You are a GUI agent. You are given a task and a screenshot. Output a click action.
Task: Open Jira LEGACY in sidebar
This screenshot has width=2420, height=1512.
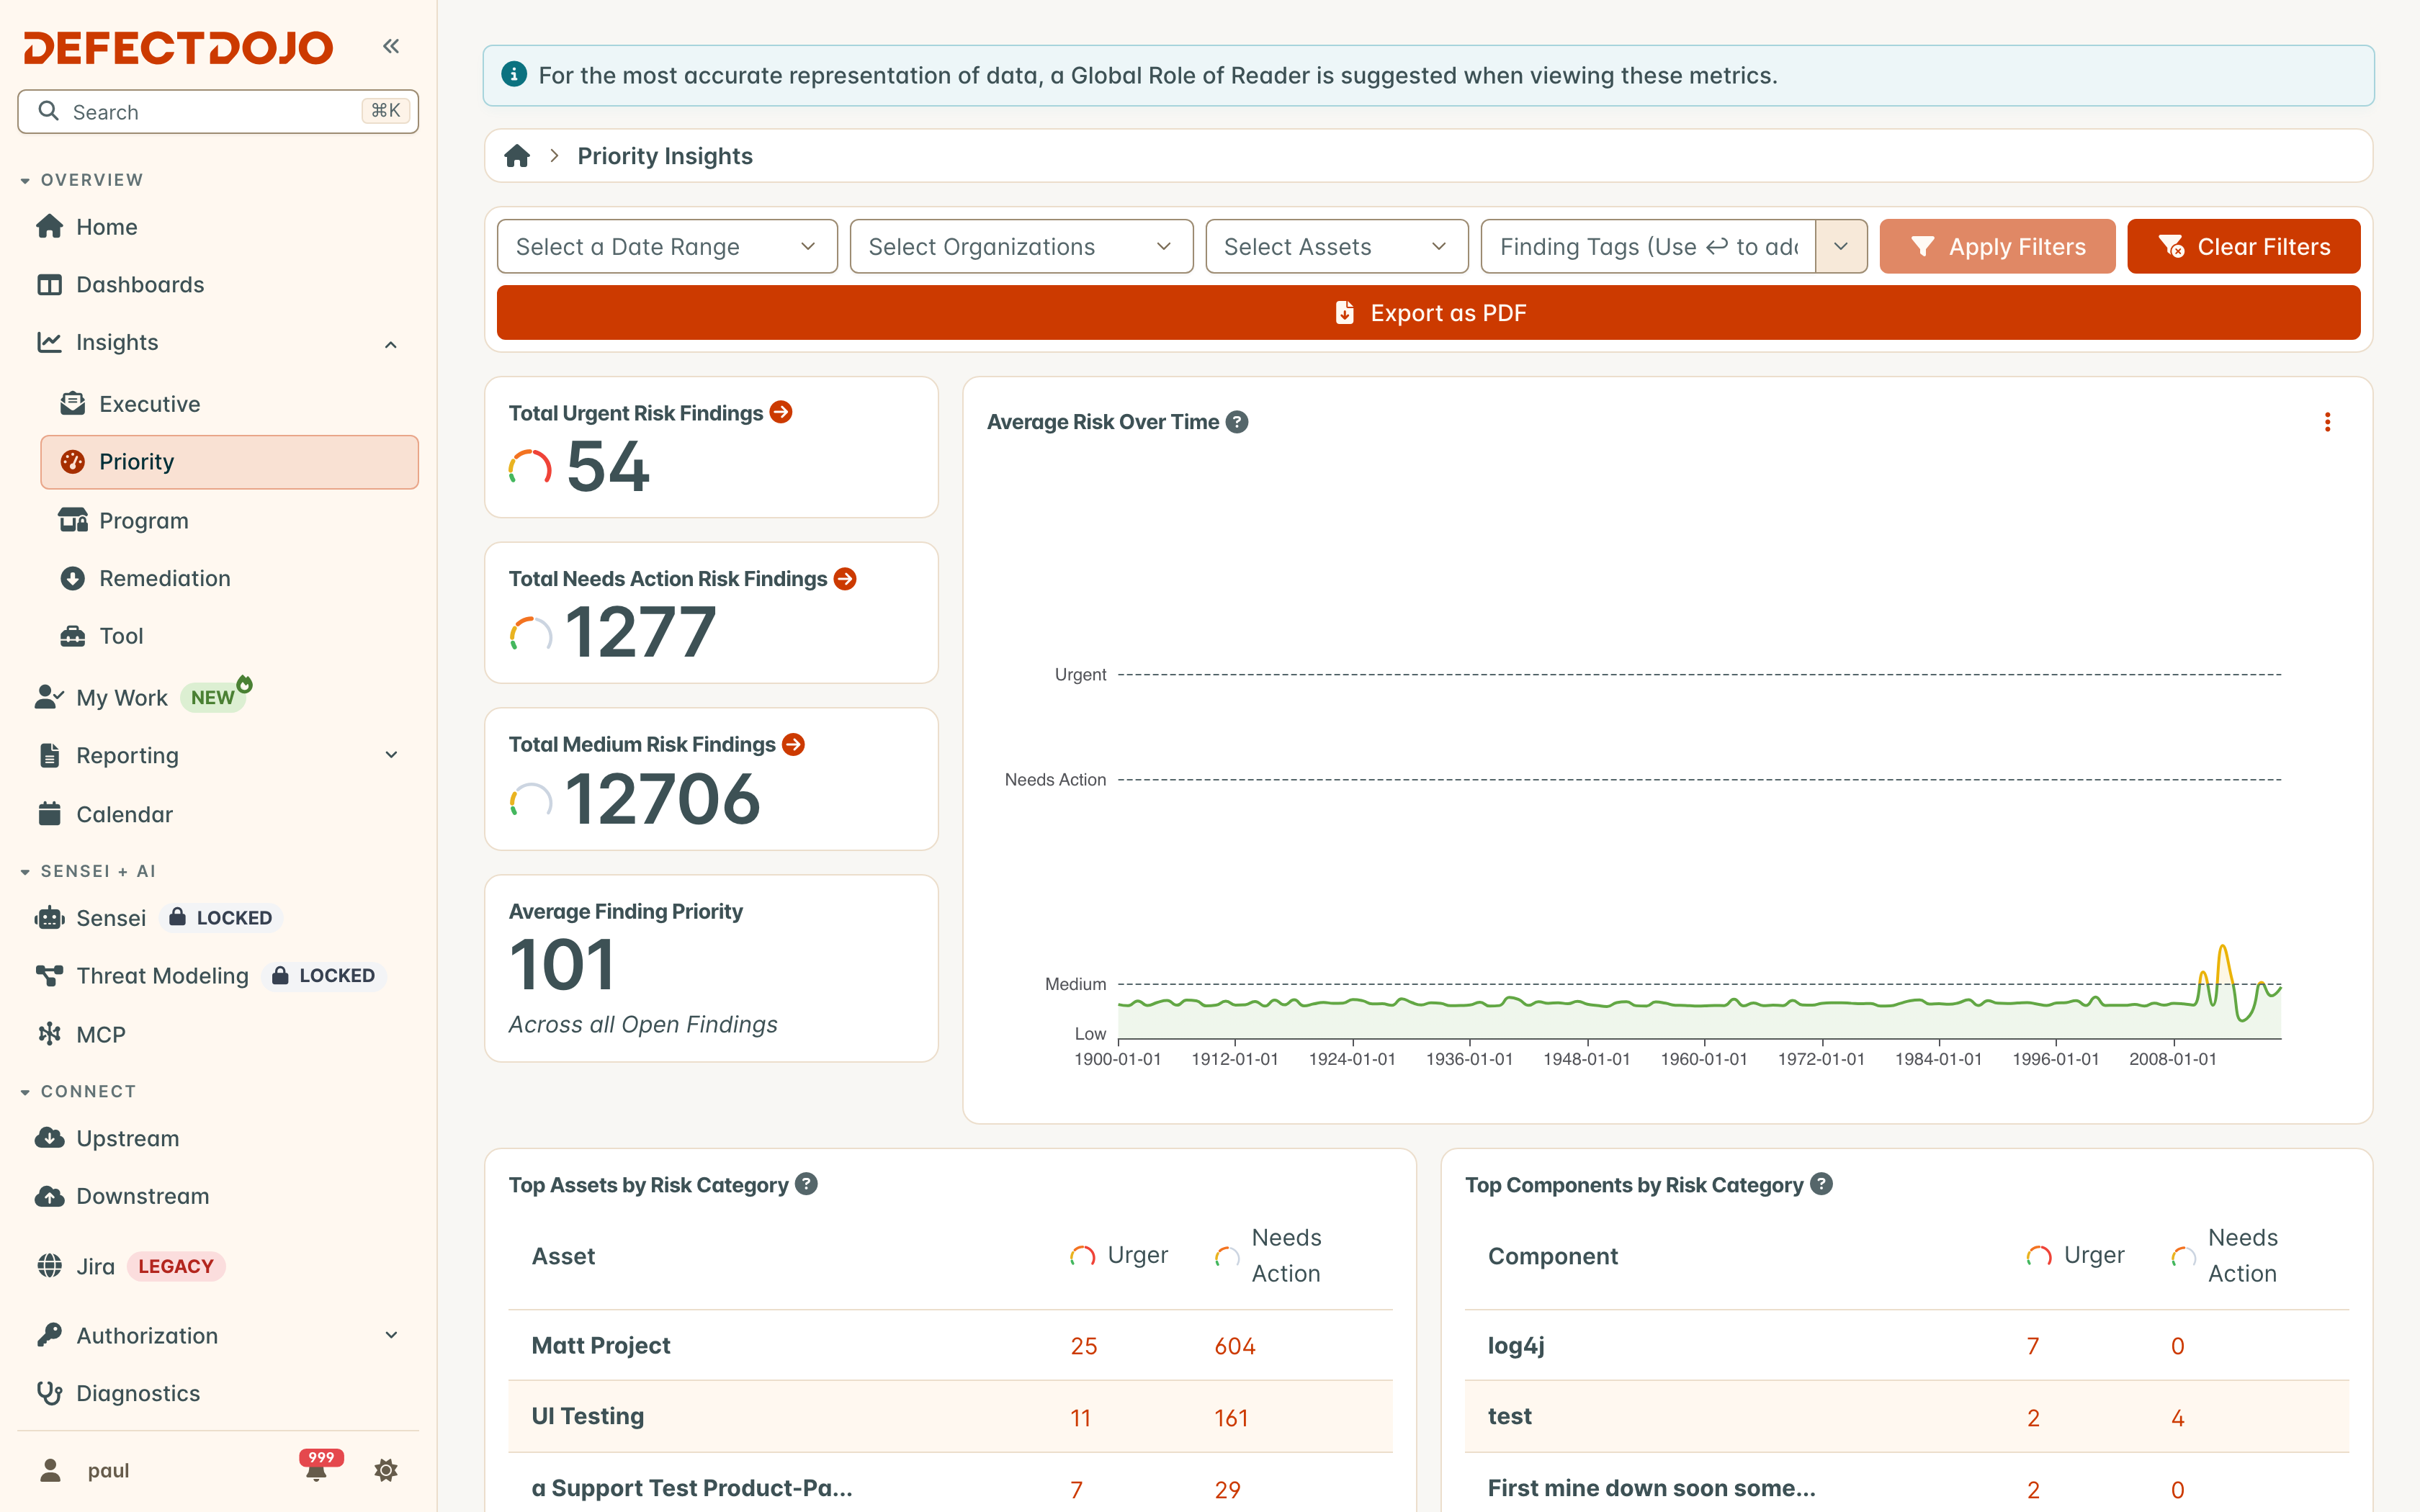(218, 1267)
